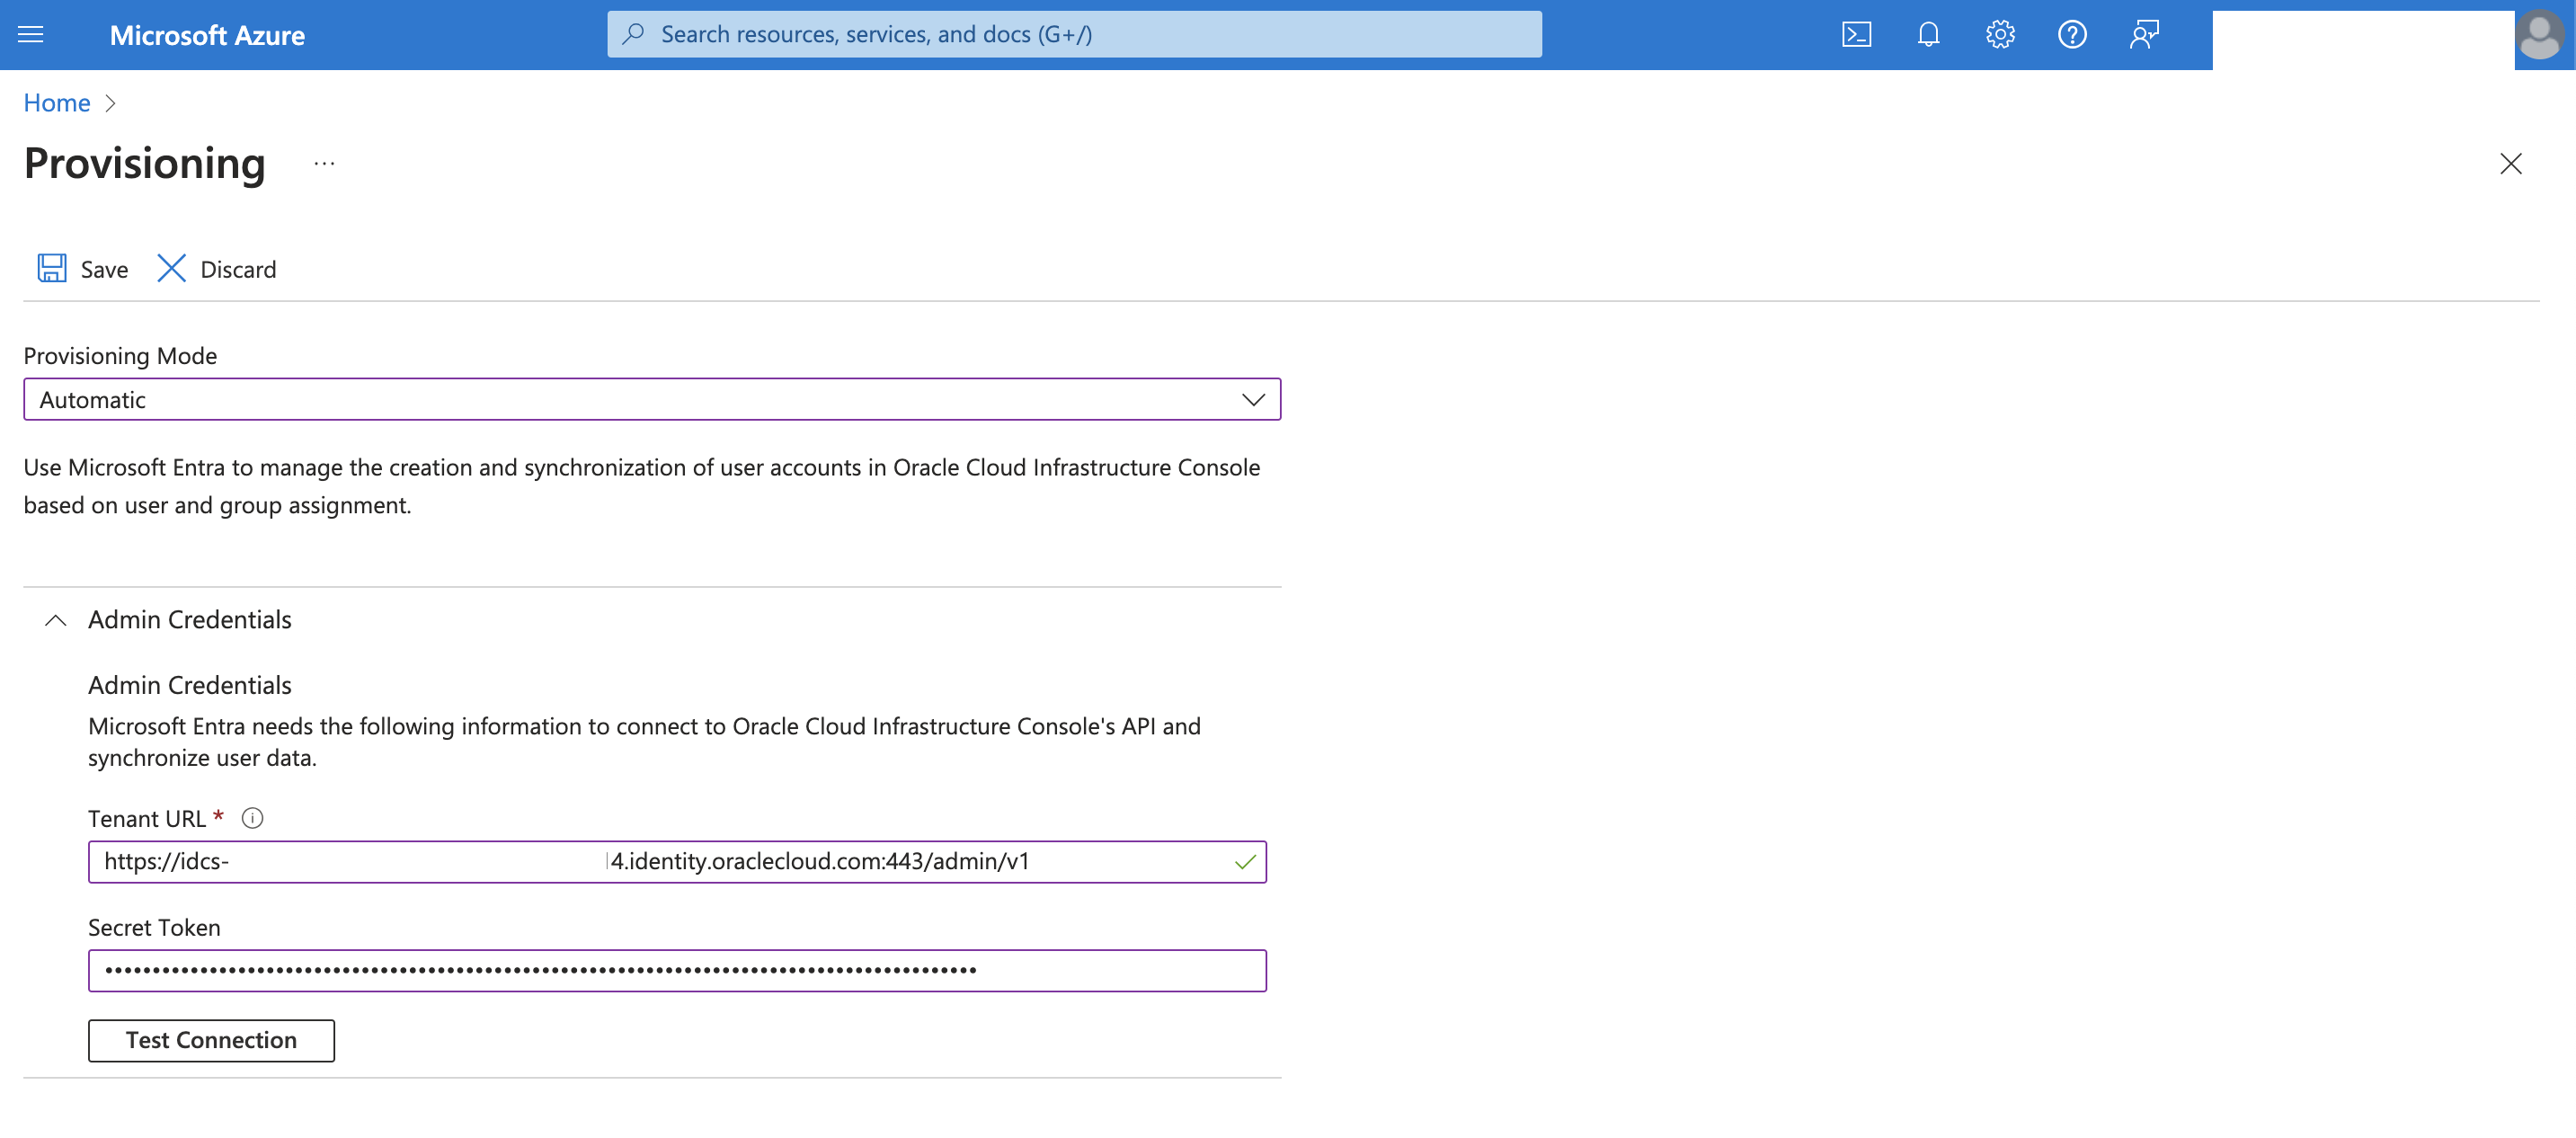Viewport: 2576px width, 1138px height.
Task: Click the Microsoft Azure logo text
Action: click(207, 35)
